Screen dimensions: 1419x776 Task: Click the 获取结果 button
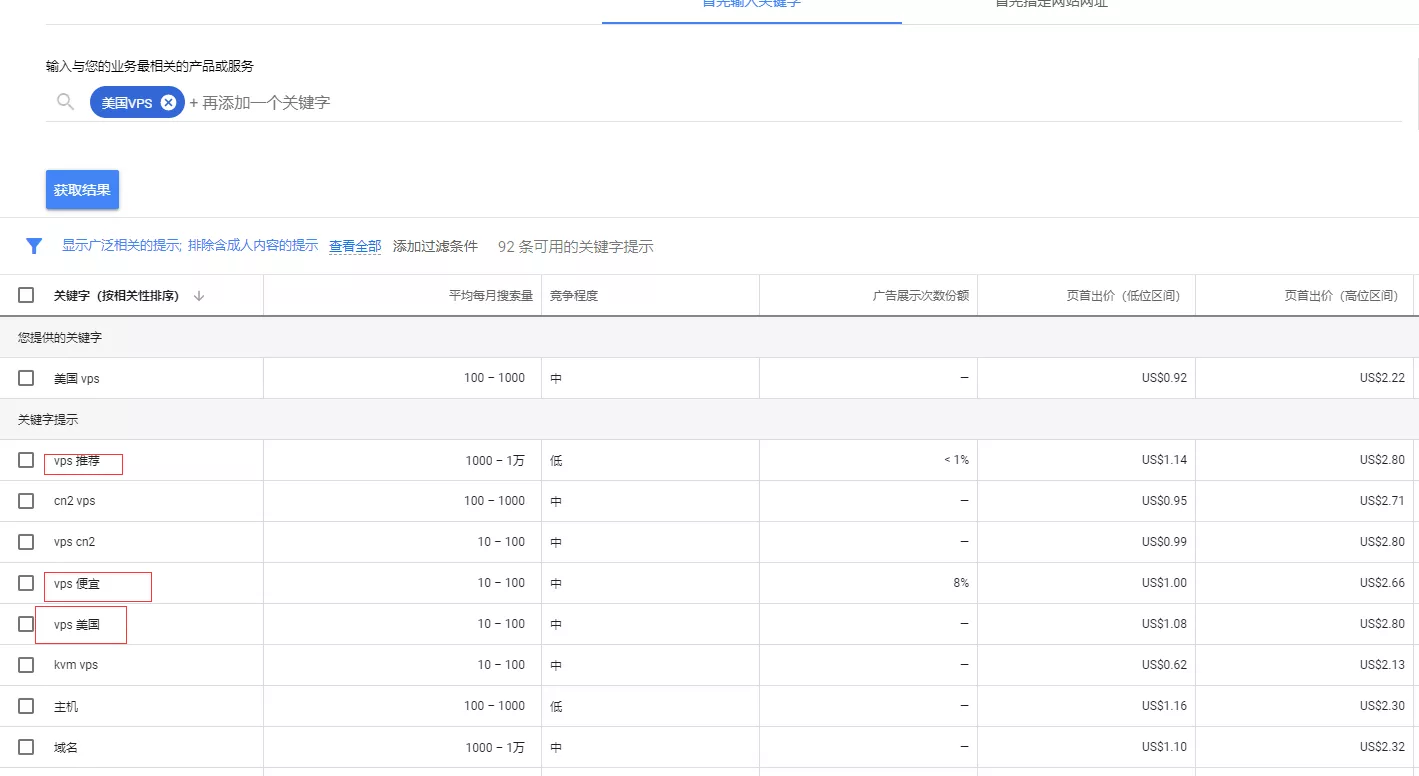pyautogui.click(x=82, y=190)
